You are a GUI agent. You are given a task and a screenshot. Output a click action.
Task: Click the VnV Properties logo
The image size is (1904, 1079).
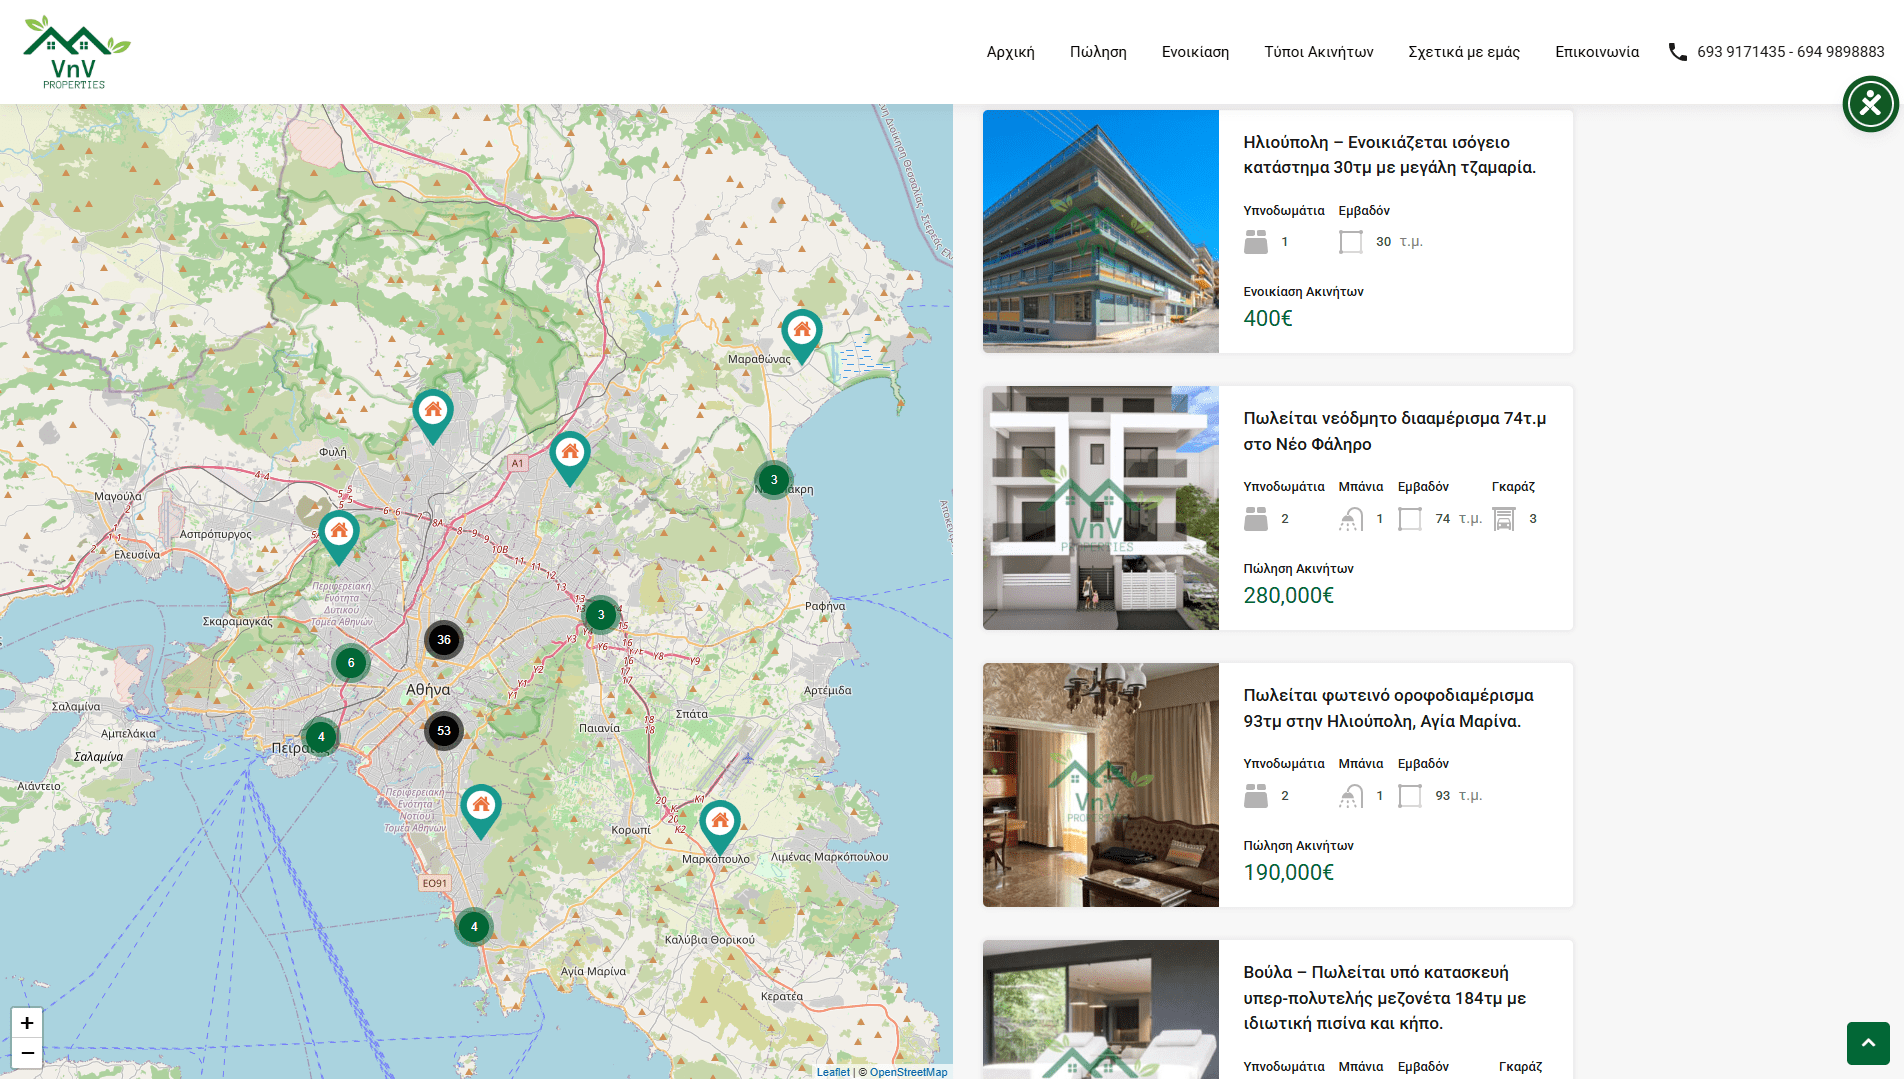click(x=76, y=53)
